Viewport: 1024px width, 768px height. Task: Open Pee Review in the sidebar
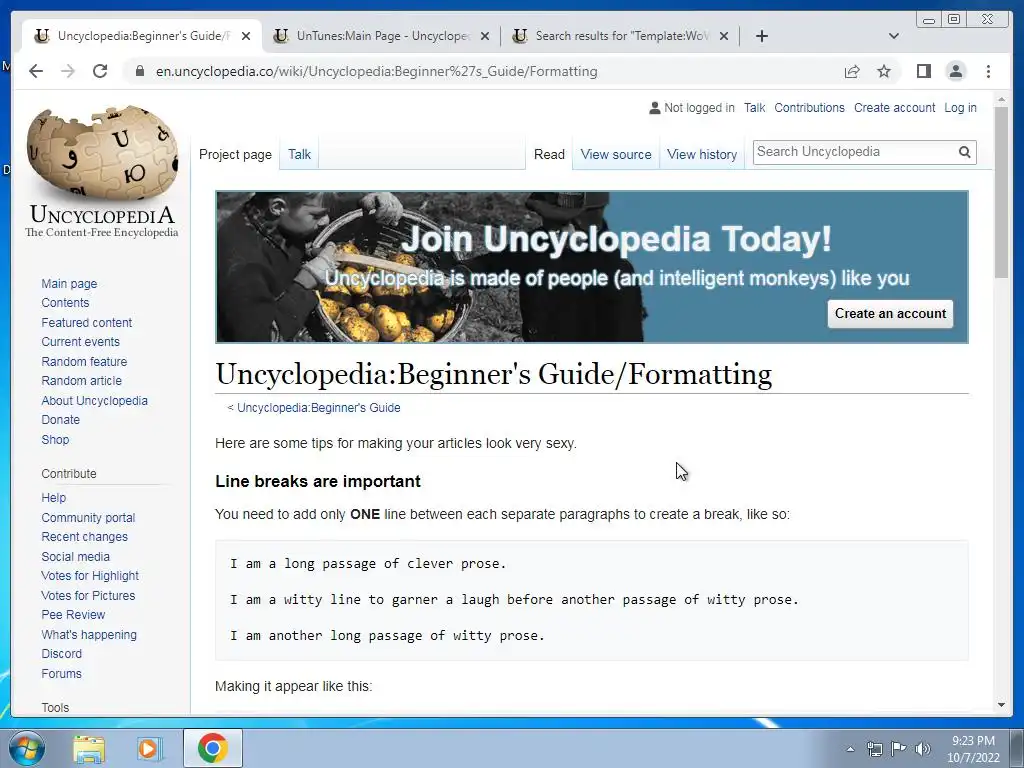73,615
